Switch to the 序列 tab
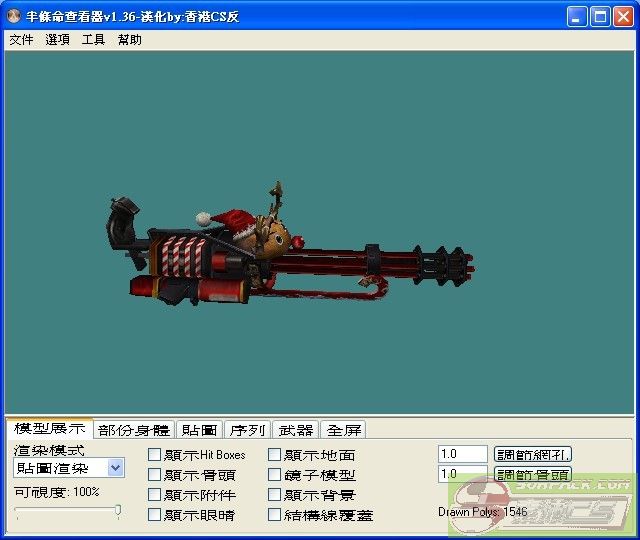Image resolution: width=640 pixels, height=540 pixels. click(x=247, y=430)
